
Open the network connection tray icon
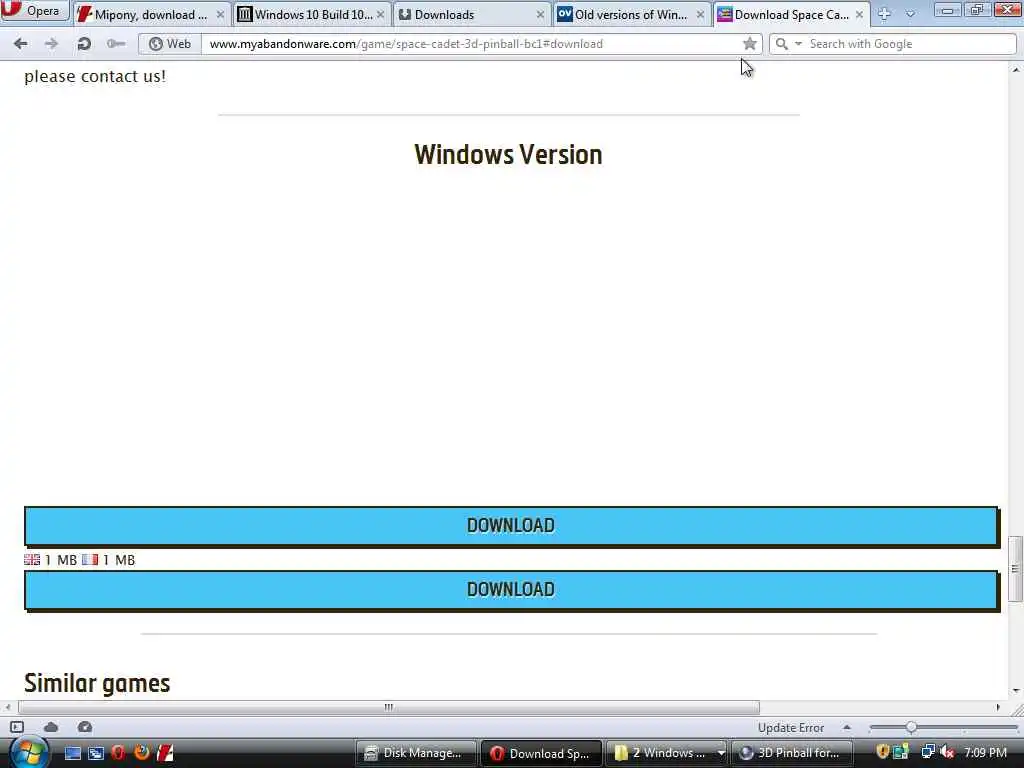[x=927, y=752]
